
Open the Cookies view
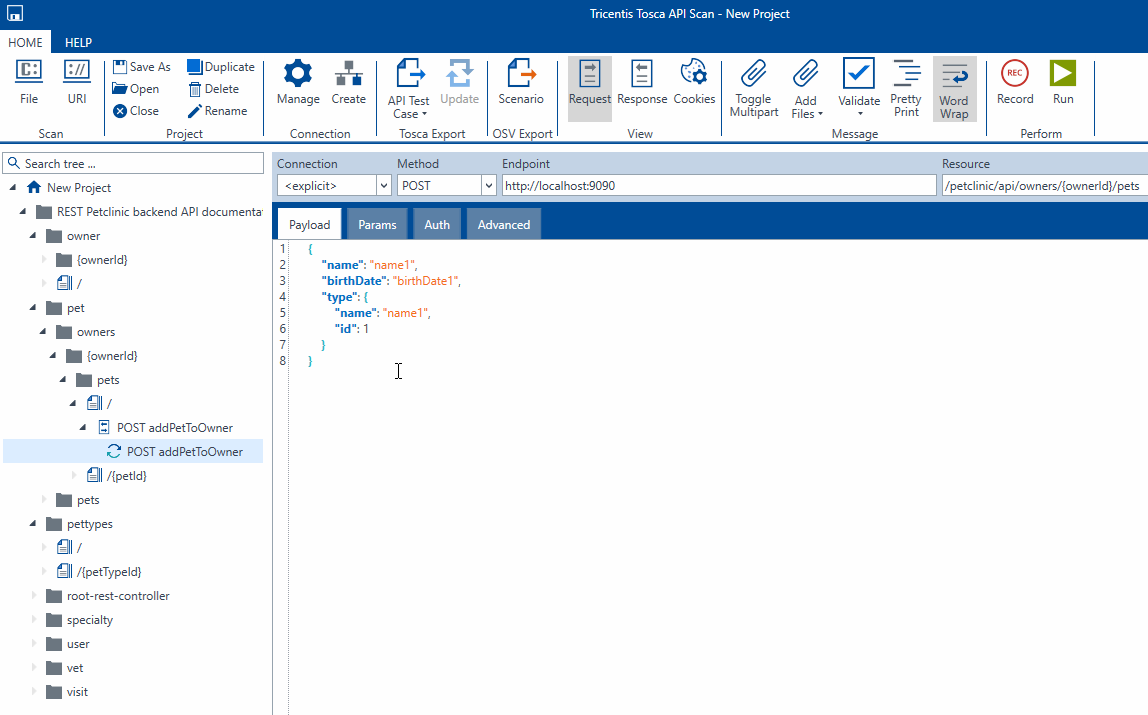click(x=694, y=82)
